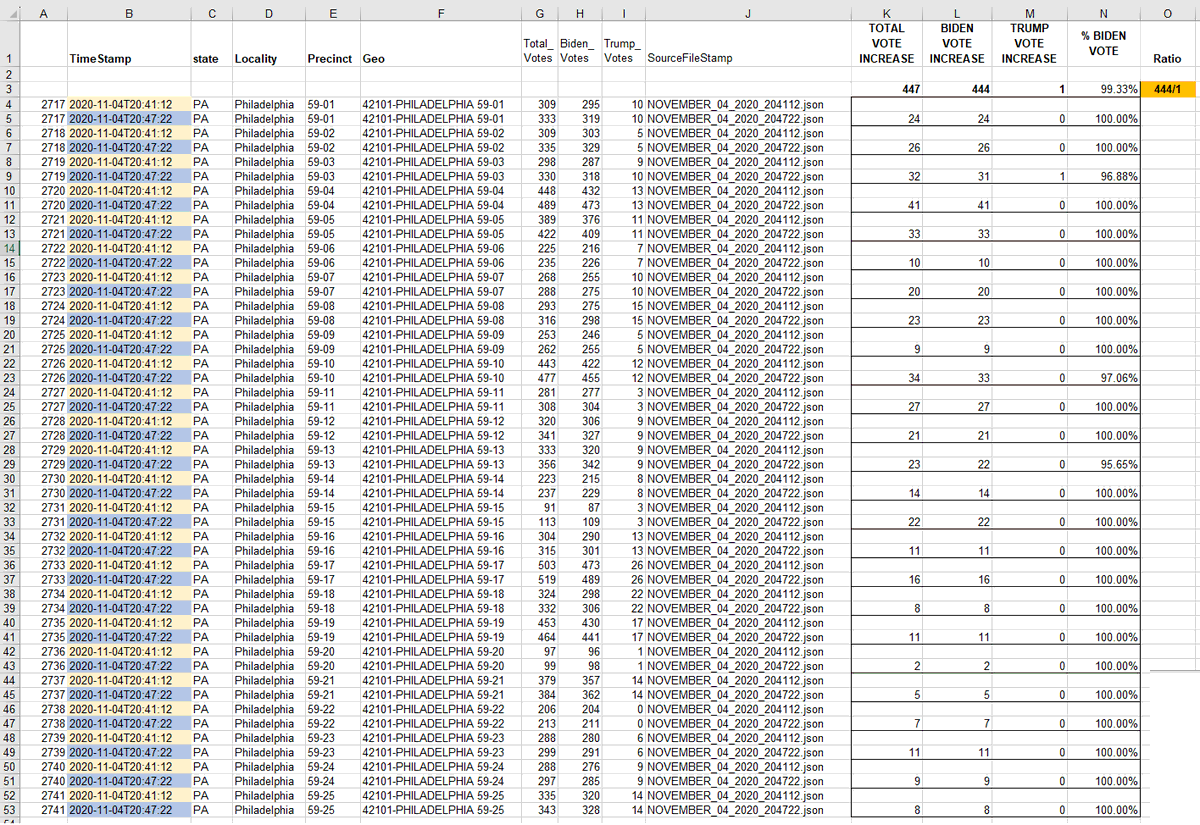This screenshot has height=825, width=1200.
Task: Select total votes cell showing 503
Action: [539, 565]
